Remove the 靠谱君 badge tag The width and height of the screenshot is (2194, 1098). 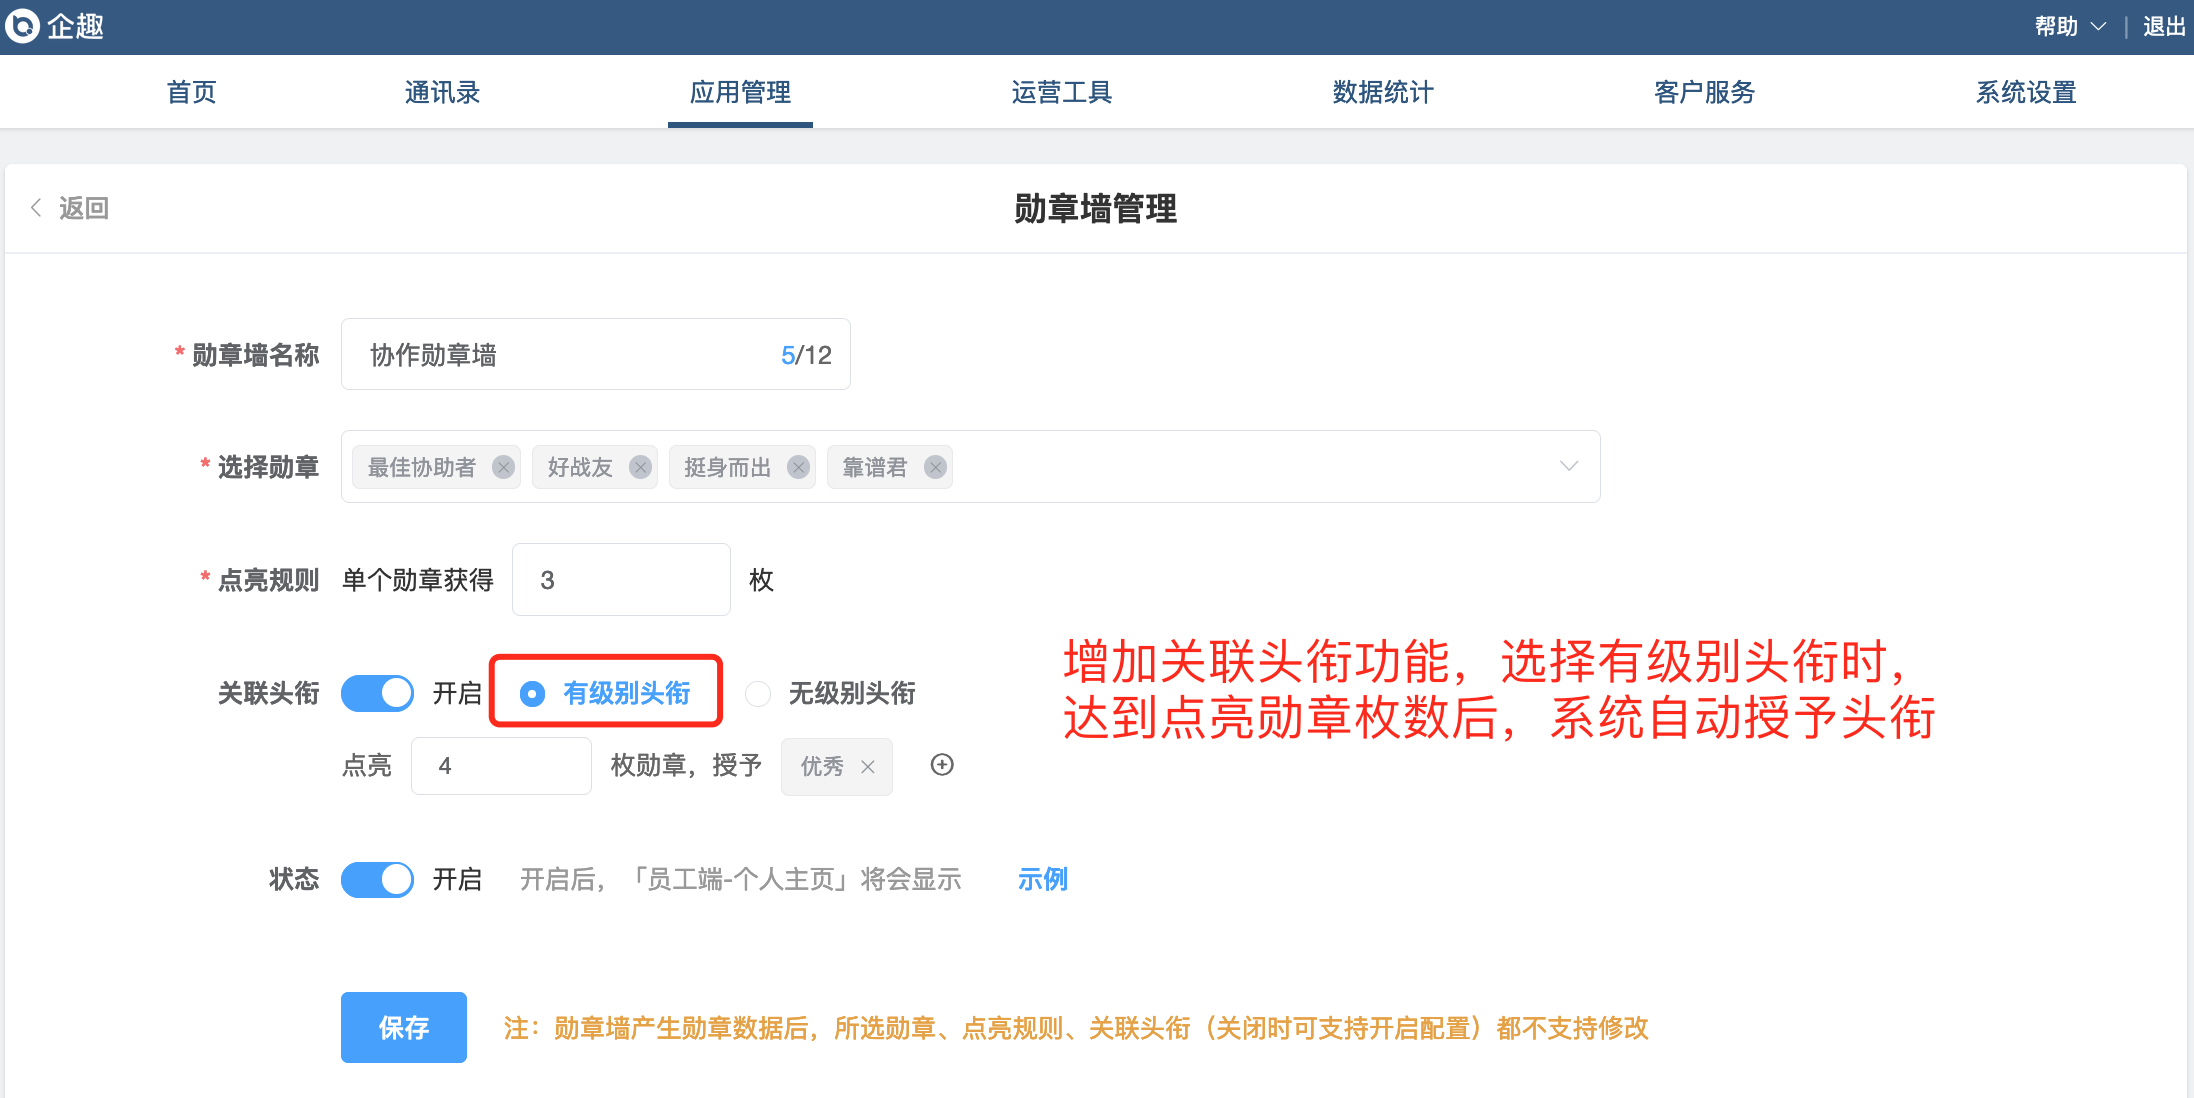(x=935, y=467)
